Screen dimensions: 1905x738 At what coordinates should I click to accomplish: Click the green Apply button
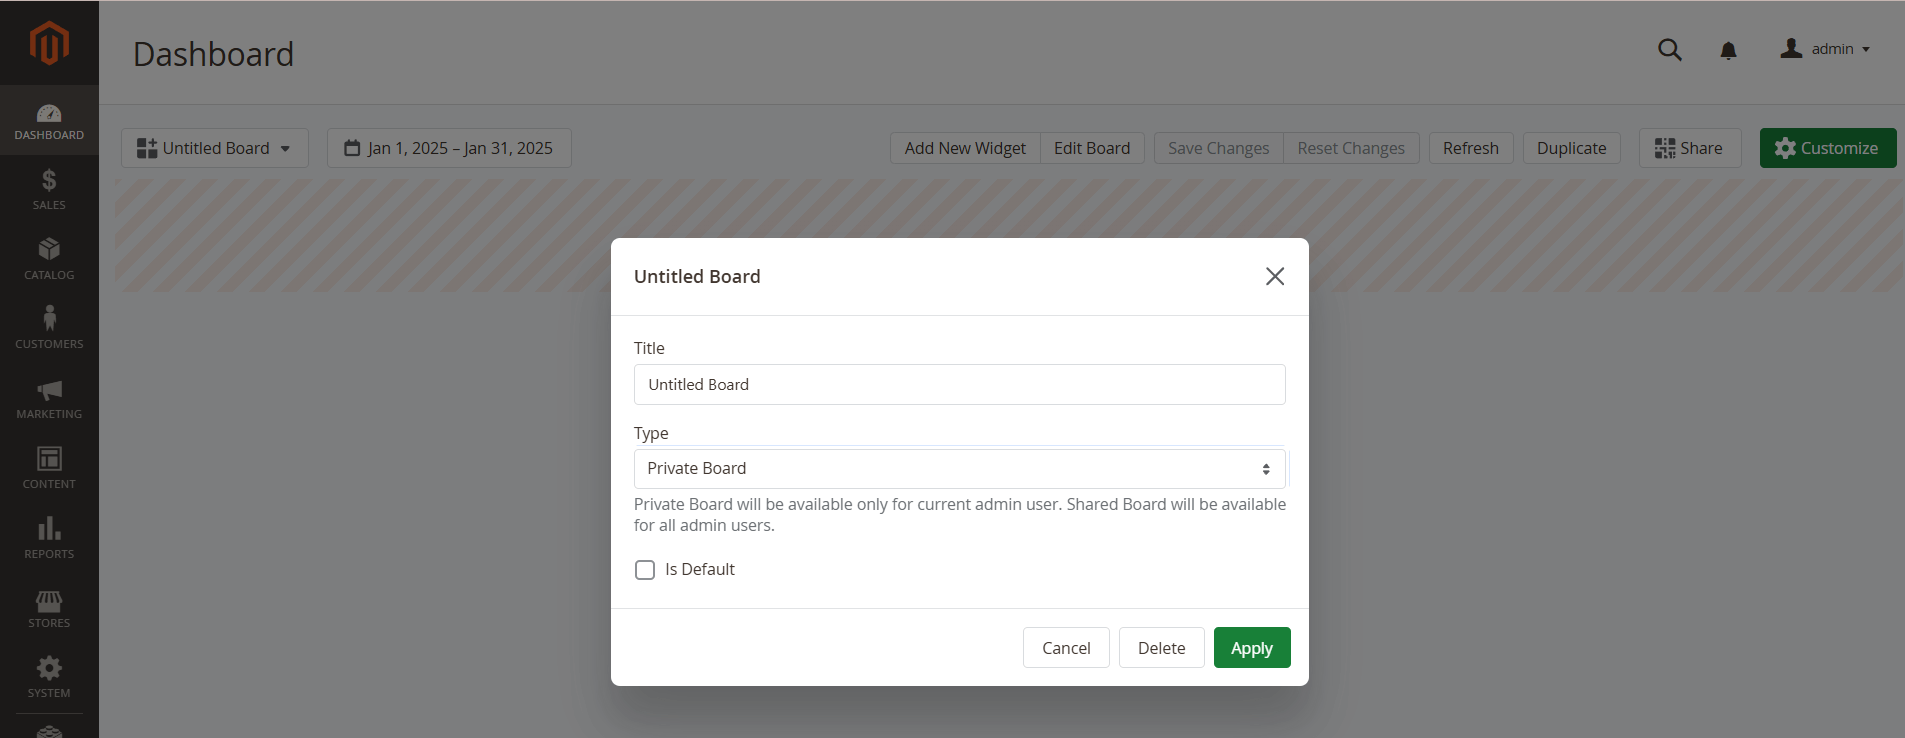pos(1252,648)
